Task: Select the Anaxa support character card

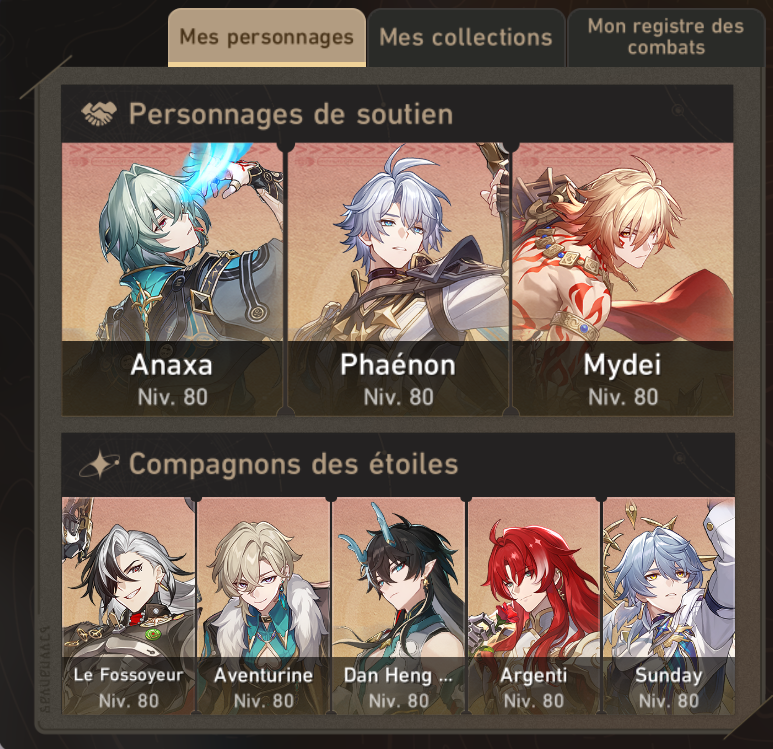Action: (172, 279)
